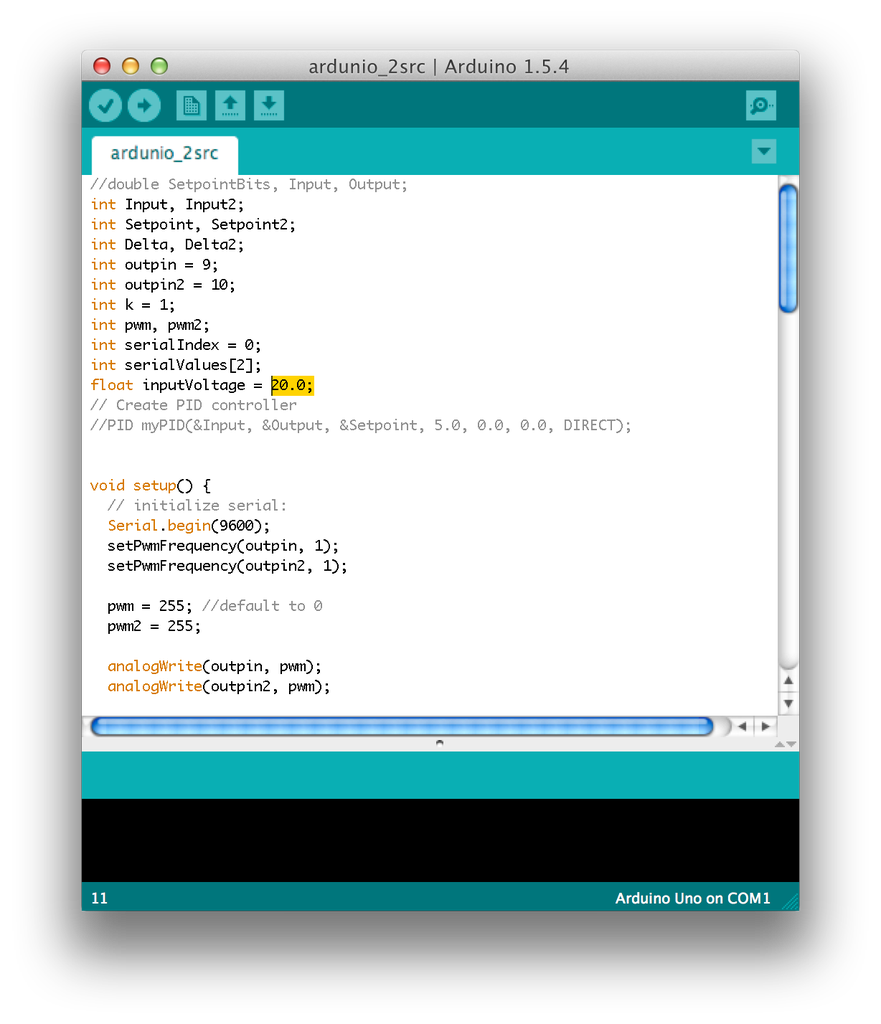Click the console pane divider handle

[440, 743]
